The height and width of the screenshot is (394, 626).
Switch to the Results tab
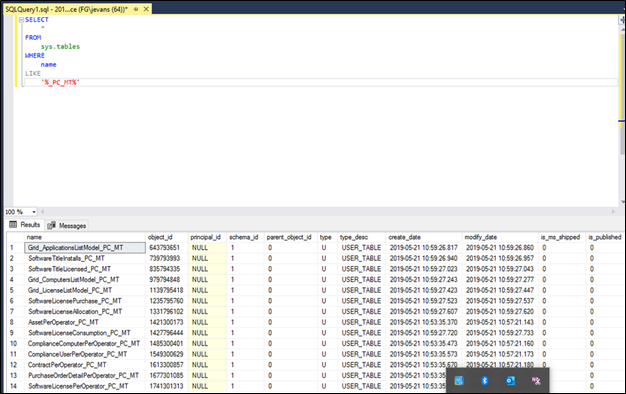tap(25, 225)
